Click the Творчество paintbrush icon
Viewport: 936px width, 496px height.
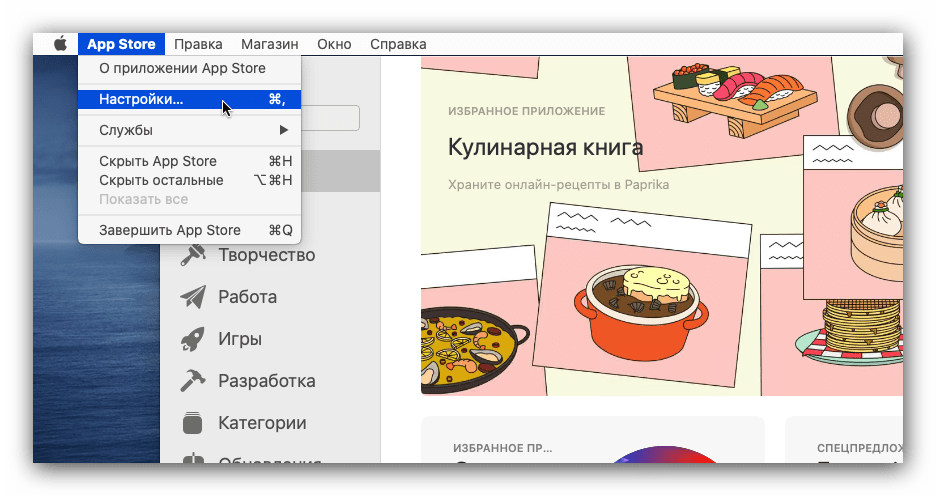(192, 255)
